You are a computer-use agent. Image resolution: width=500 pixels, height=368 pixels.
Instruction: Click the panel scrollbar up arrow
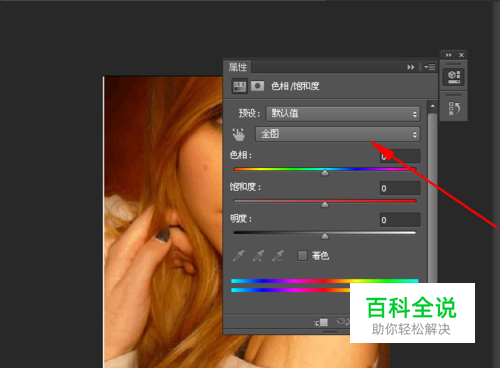[432, 106]
